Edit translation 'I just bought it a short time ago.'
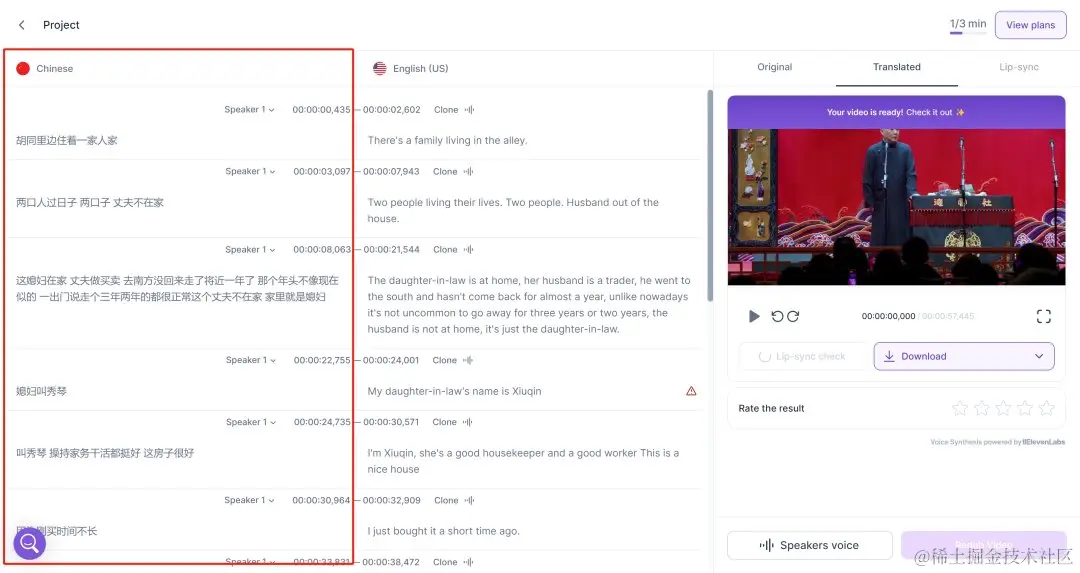Screen dimensions: 1080x573 tap(444, 531)
